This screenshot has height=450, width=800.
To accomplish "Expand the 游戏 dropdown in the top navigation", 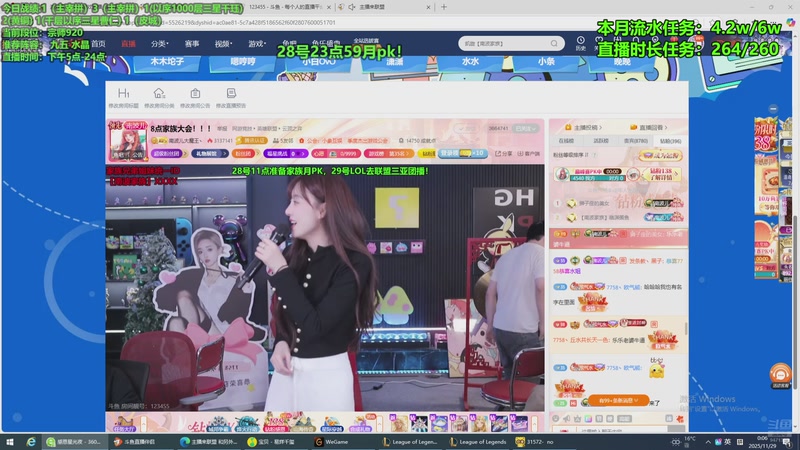I will [x=258, y=44].
